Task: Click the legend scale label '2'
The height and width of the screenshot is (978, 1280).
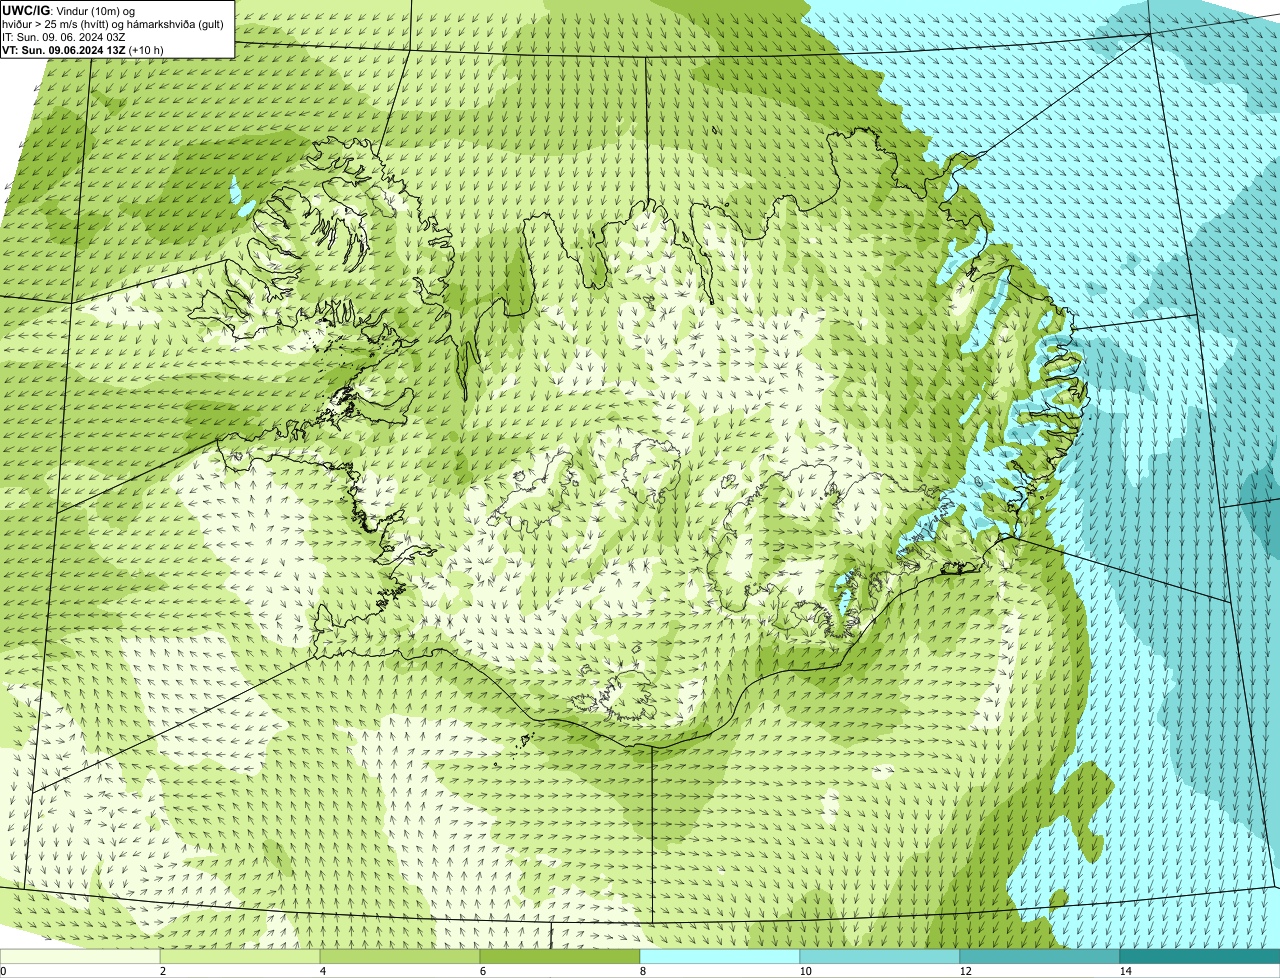Action: tap(162, 971)
